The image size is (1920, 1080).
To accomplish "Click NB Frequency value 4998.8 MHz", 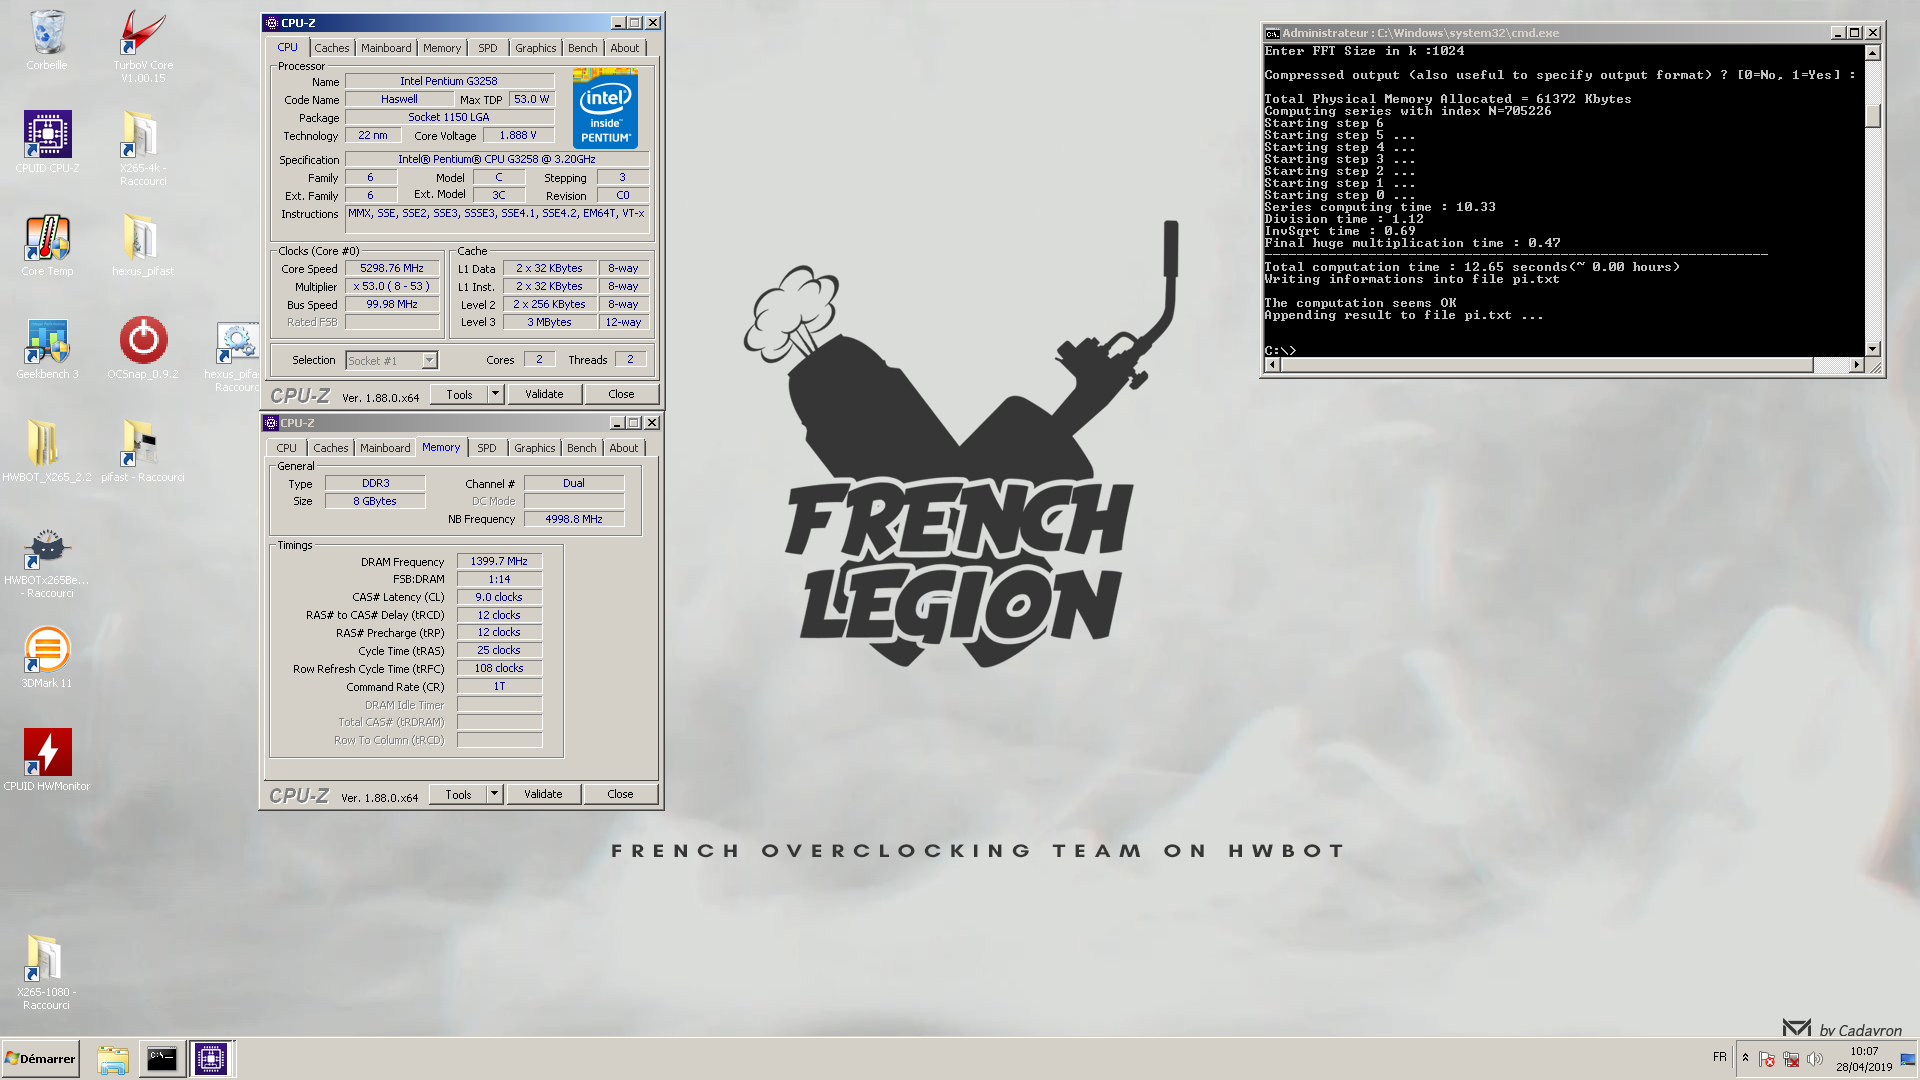I will tap(574, 520).
